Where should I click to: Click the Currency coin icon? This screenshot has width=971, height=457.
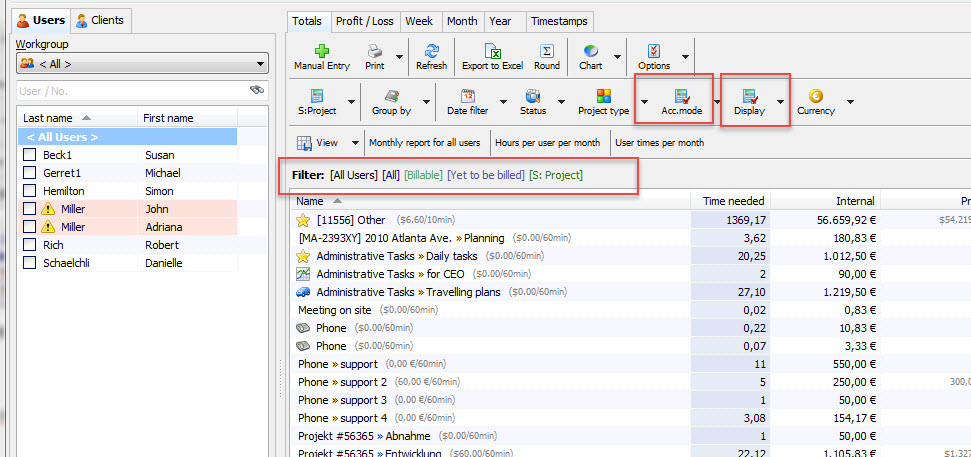tap(816, 96)
